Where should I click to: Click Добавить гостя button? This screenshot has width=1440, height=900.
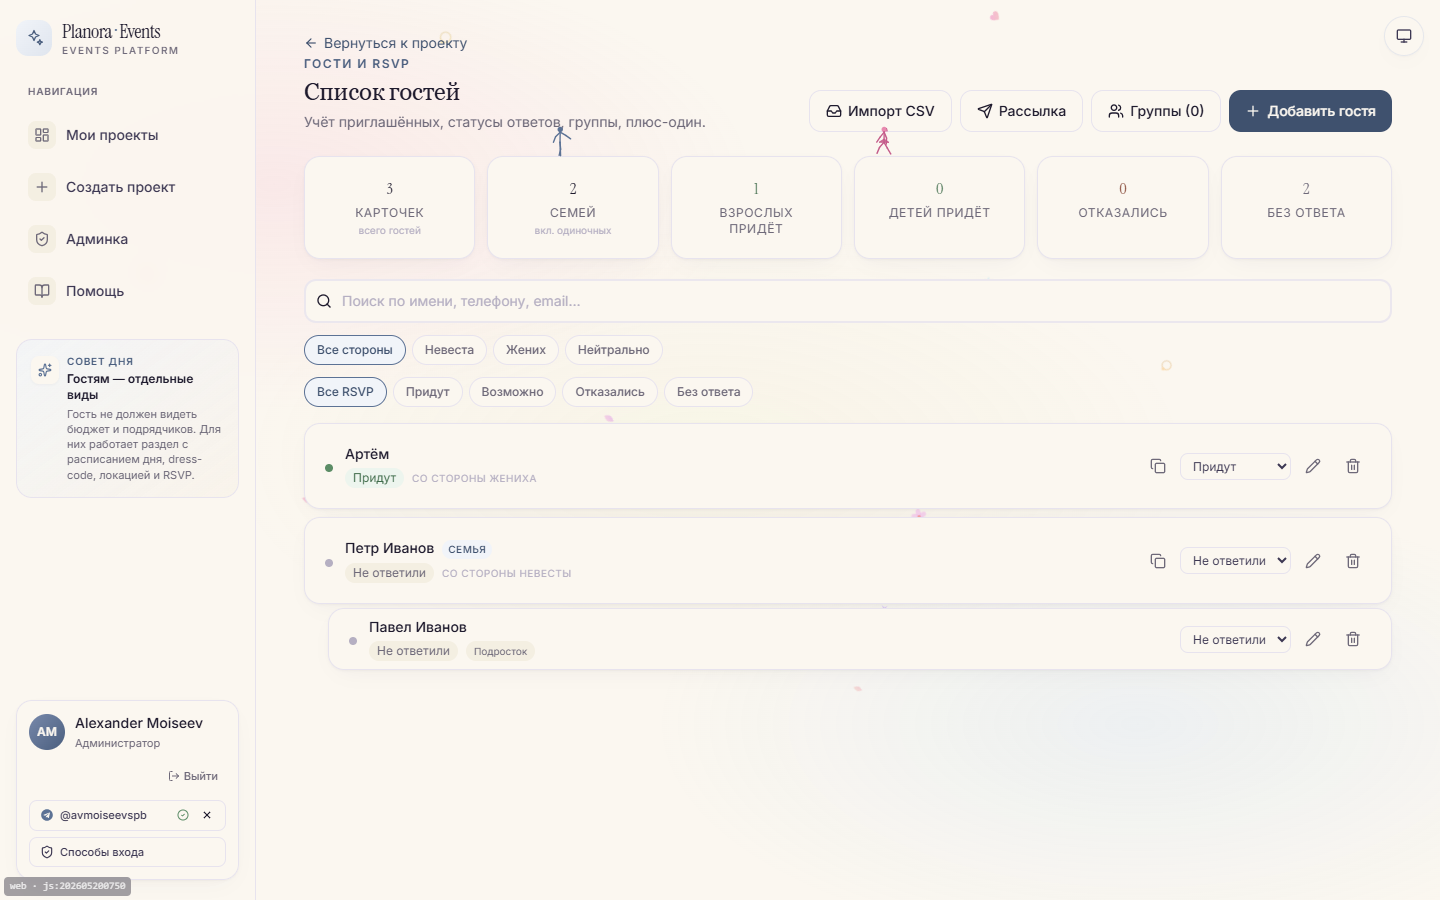(x=1310, y=111)
